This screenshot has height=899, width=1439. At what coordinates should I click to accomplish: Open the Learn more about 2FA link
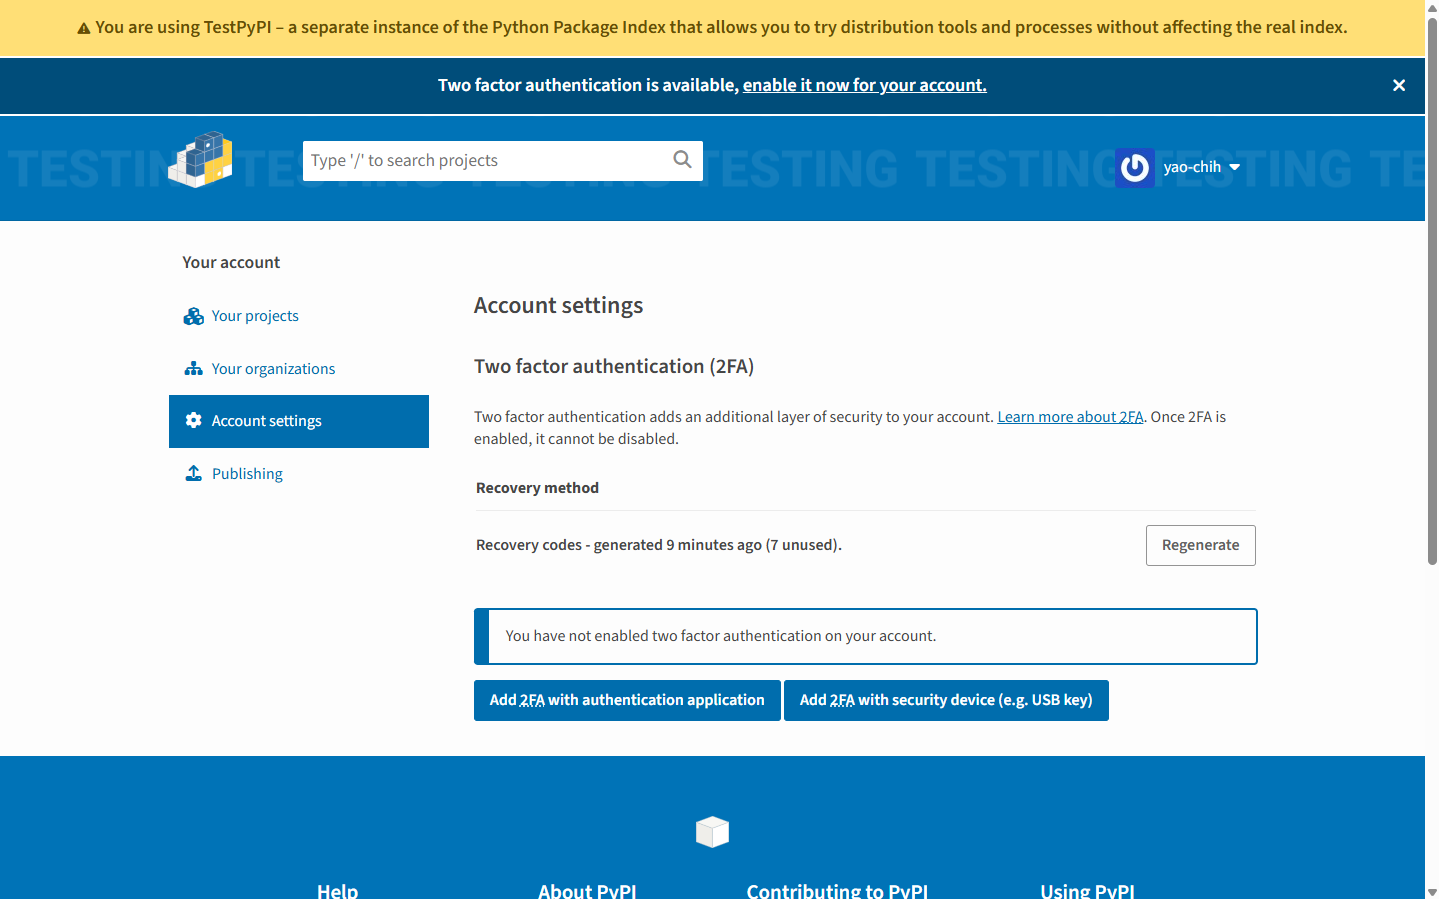pyautogui.click(x=1070, y=417)
